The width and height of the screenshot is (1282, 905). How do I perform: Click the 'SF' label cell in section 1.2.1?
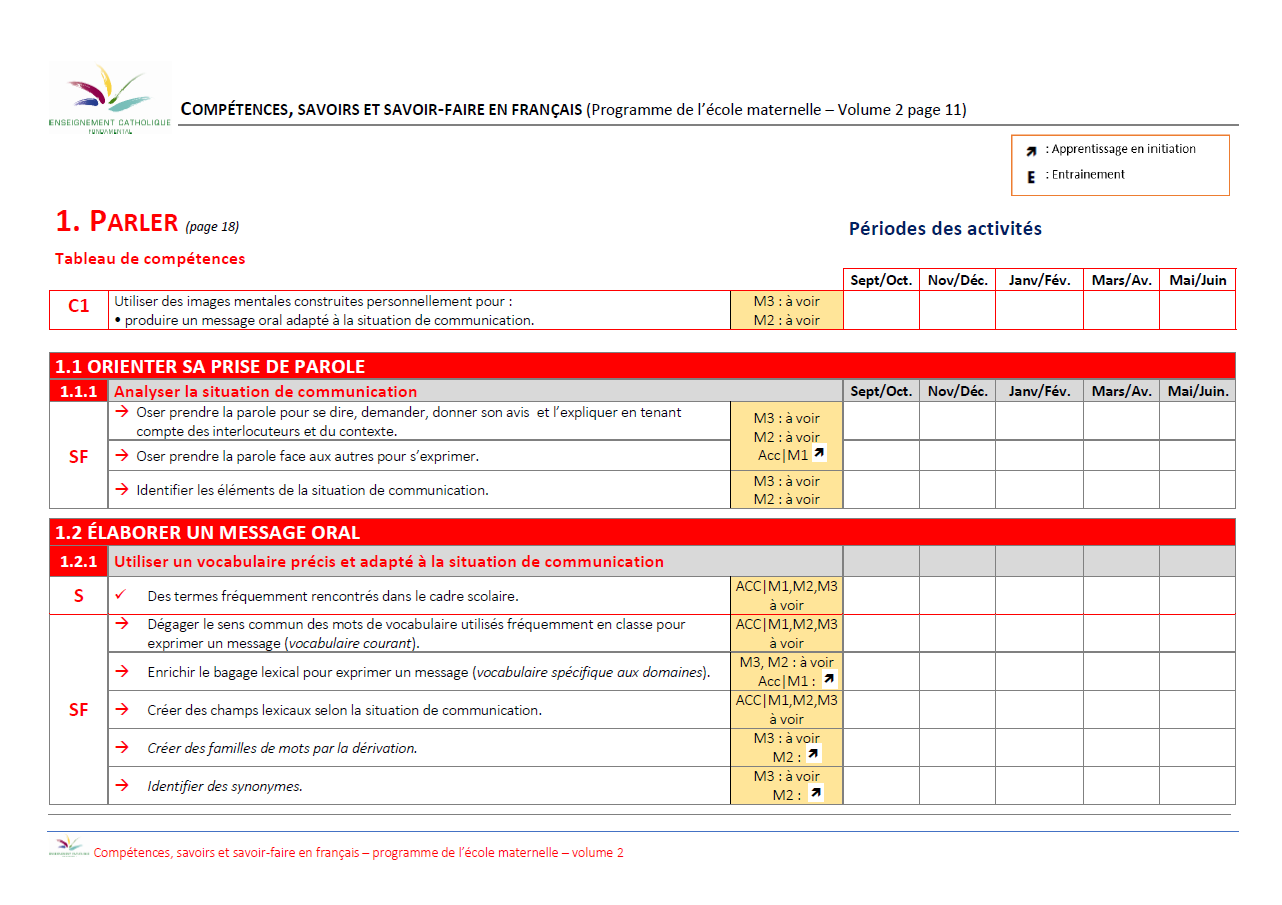(x=79, y=710)
